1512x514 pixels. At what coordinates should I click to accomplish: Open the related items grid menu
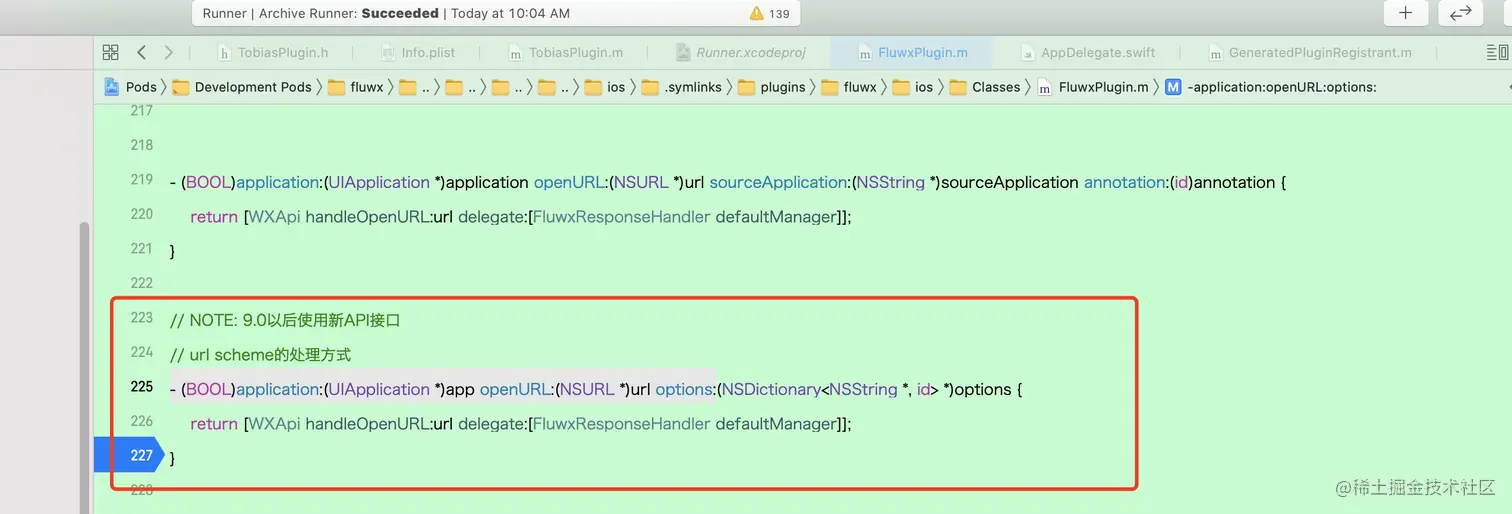(111, 52)
